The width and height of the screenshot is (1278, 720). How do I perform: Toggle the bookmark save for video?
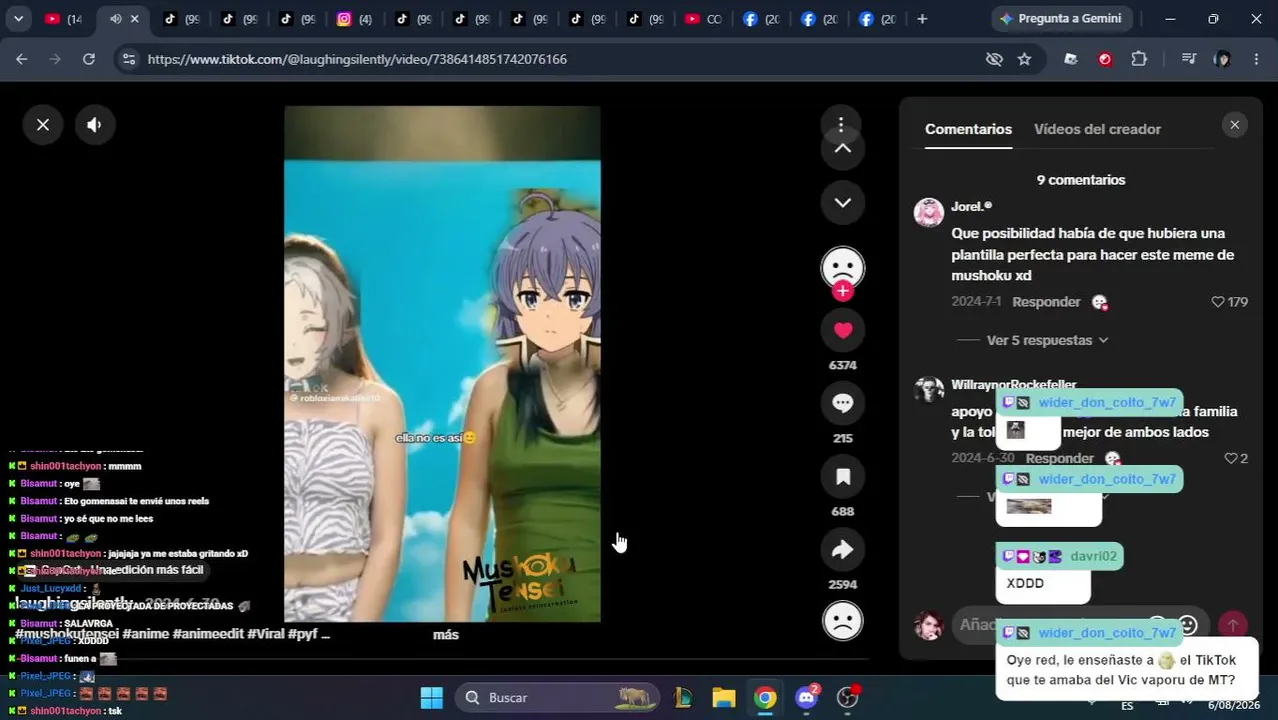coord(843,477)
